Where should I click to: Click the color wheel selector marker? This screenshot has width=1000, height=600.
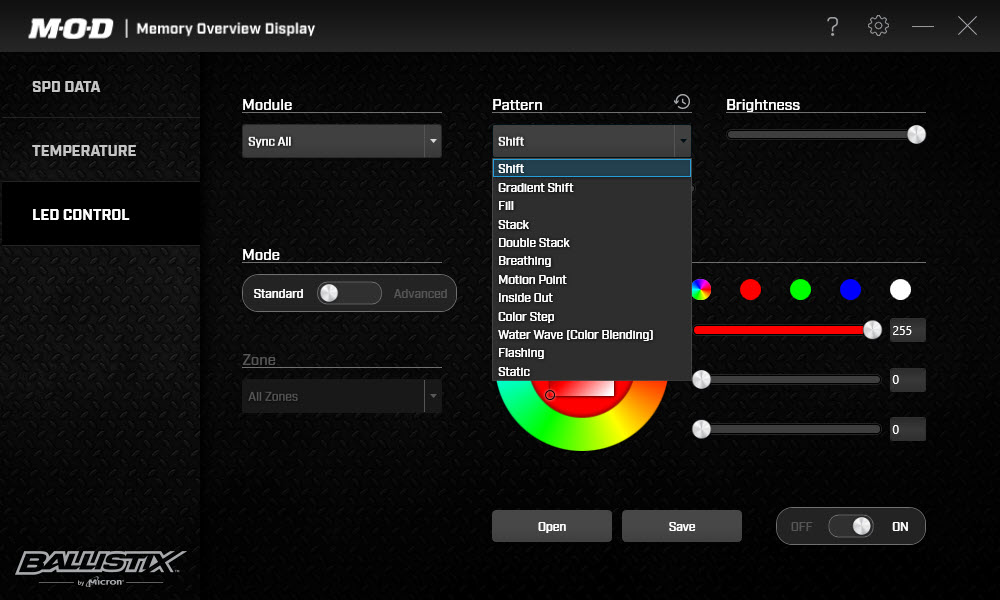tap(550, 395)
